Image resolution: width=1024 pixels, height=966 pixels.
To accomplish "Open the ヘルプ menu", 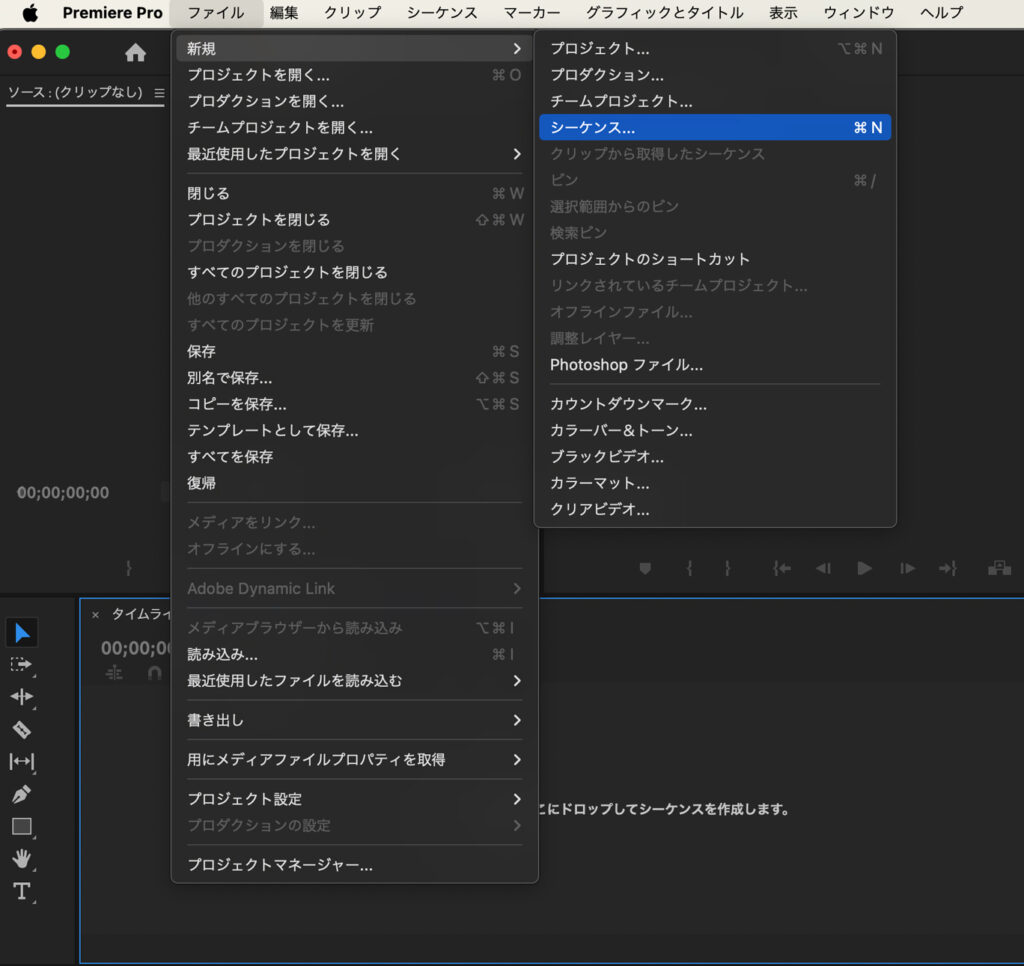I will point(942,13).
